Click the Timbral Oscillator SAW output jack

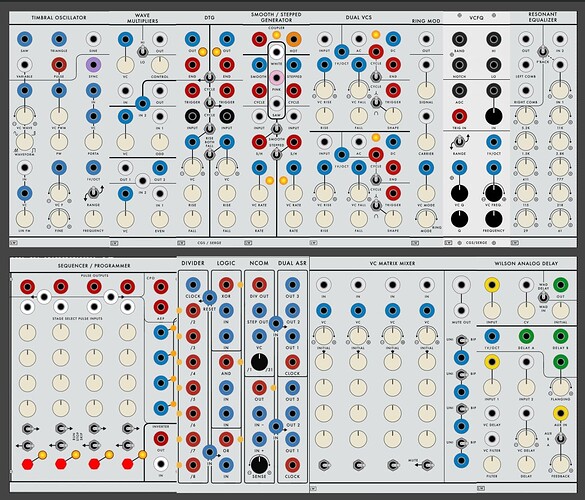click(25, 39)
